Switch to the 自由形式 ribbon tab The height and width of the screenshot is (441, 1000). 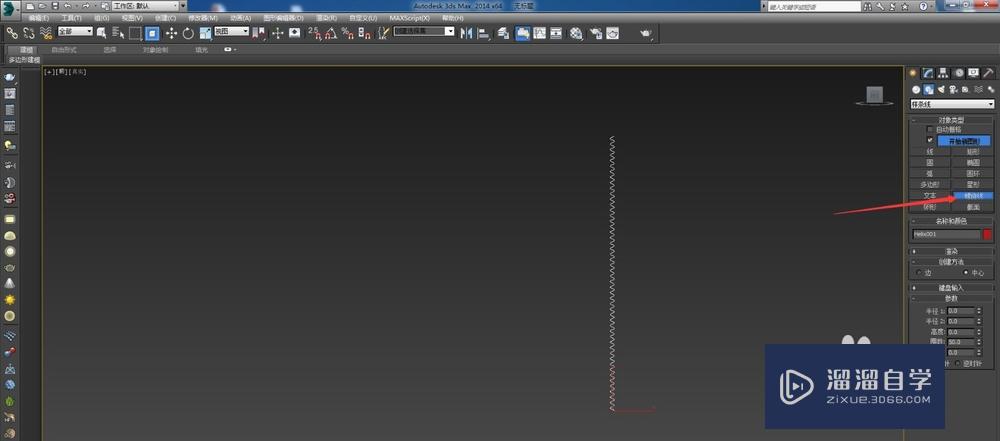click(64, 49)
